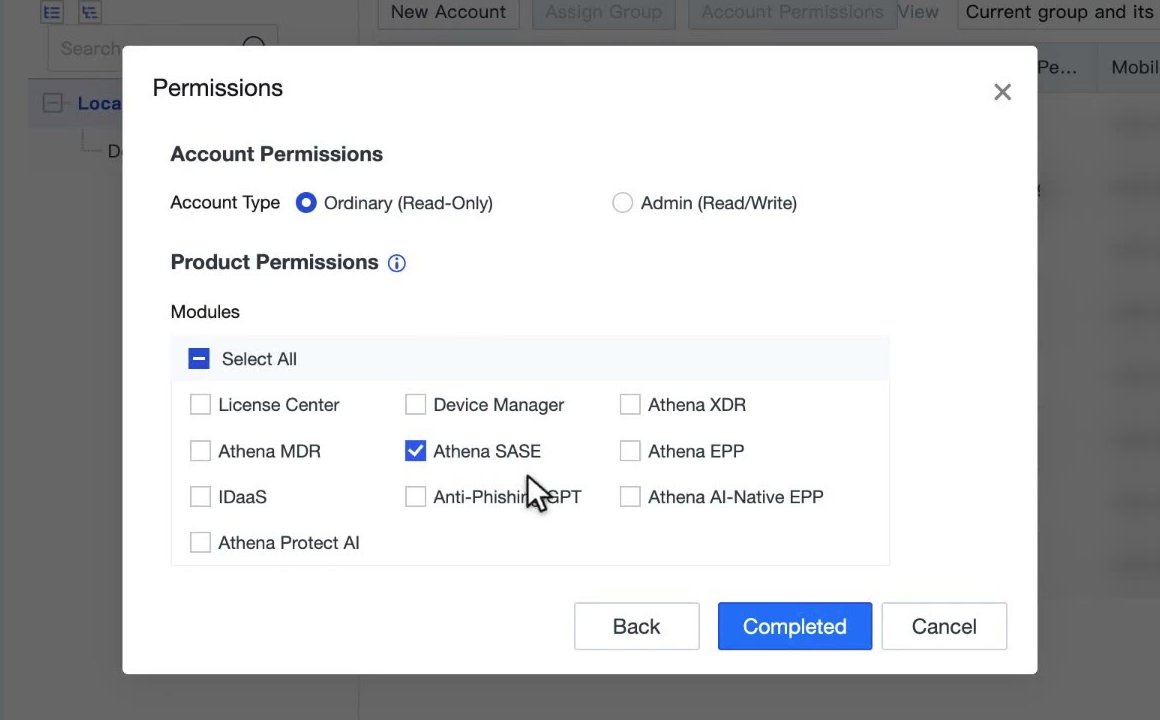This screenshot has height=720, width=1160.
Task: Check the Device Manager module
Action: pyautogui.click(x=416, y=405)
